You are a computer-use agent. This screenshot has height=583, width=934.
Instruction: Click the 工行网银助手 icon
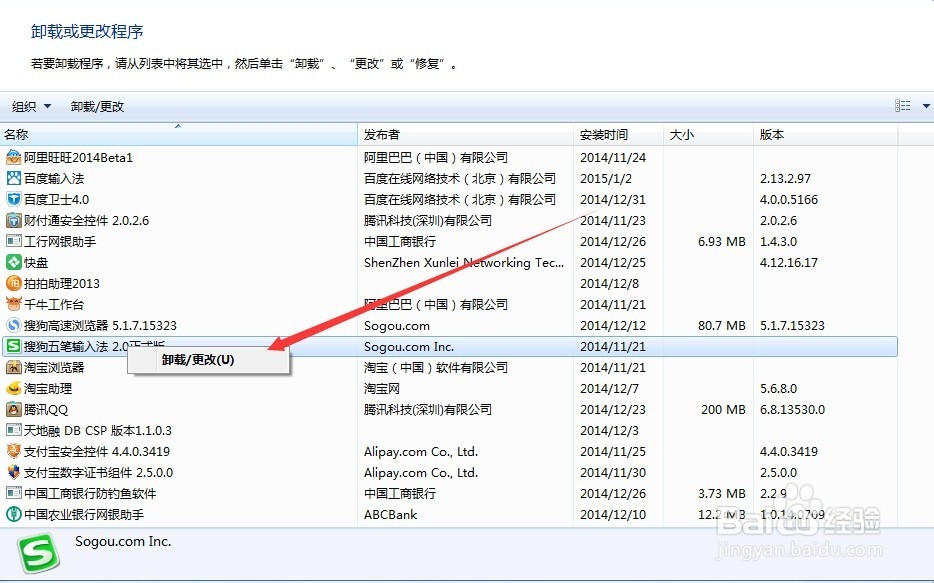(x=13, y=241)
